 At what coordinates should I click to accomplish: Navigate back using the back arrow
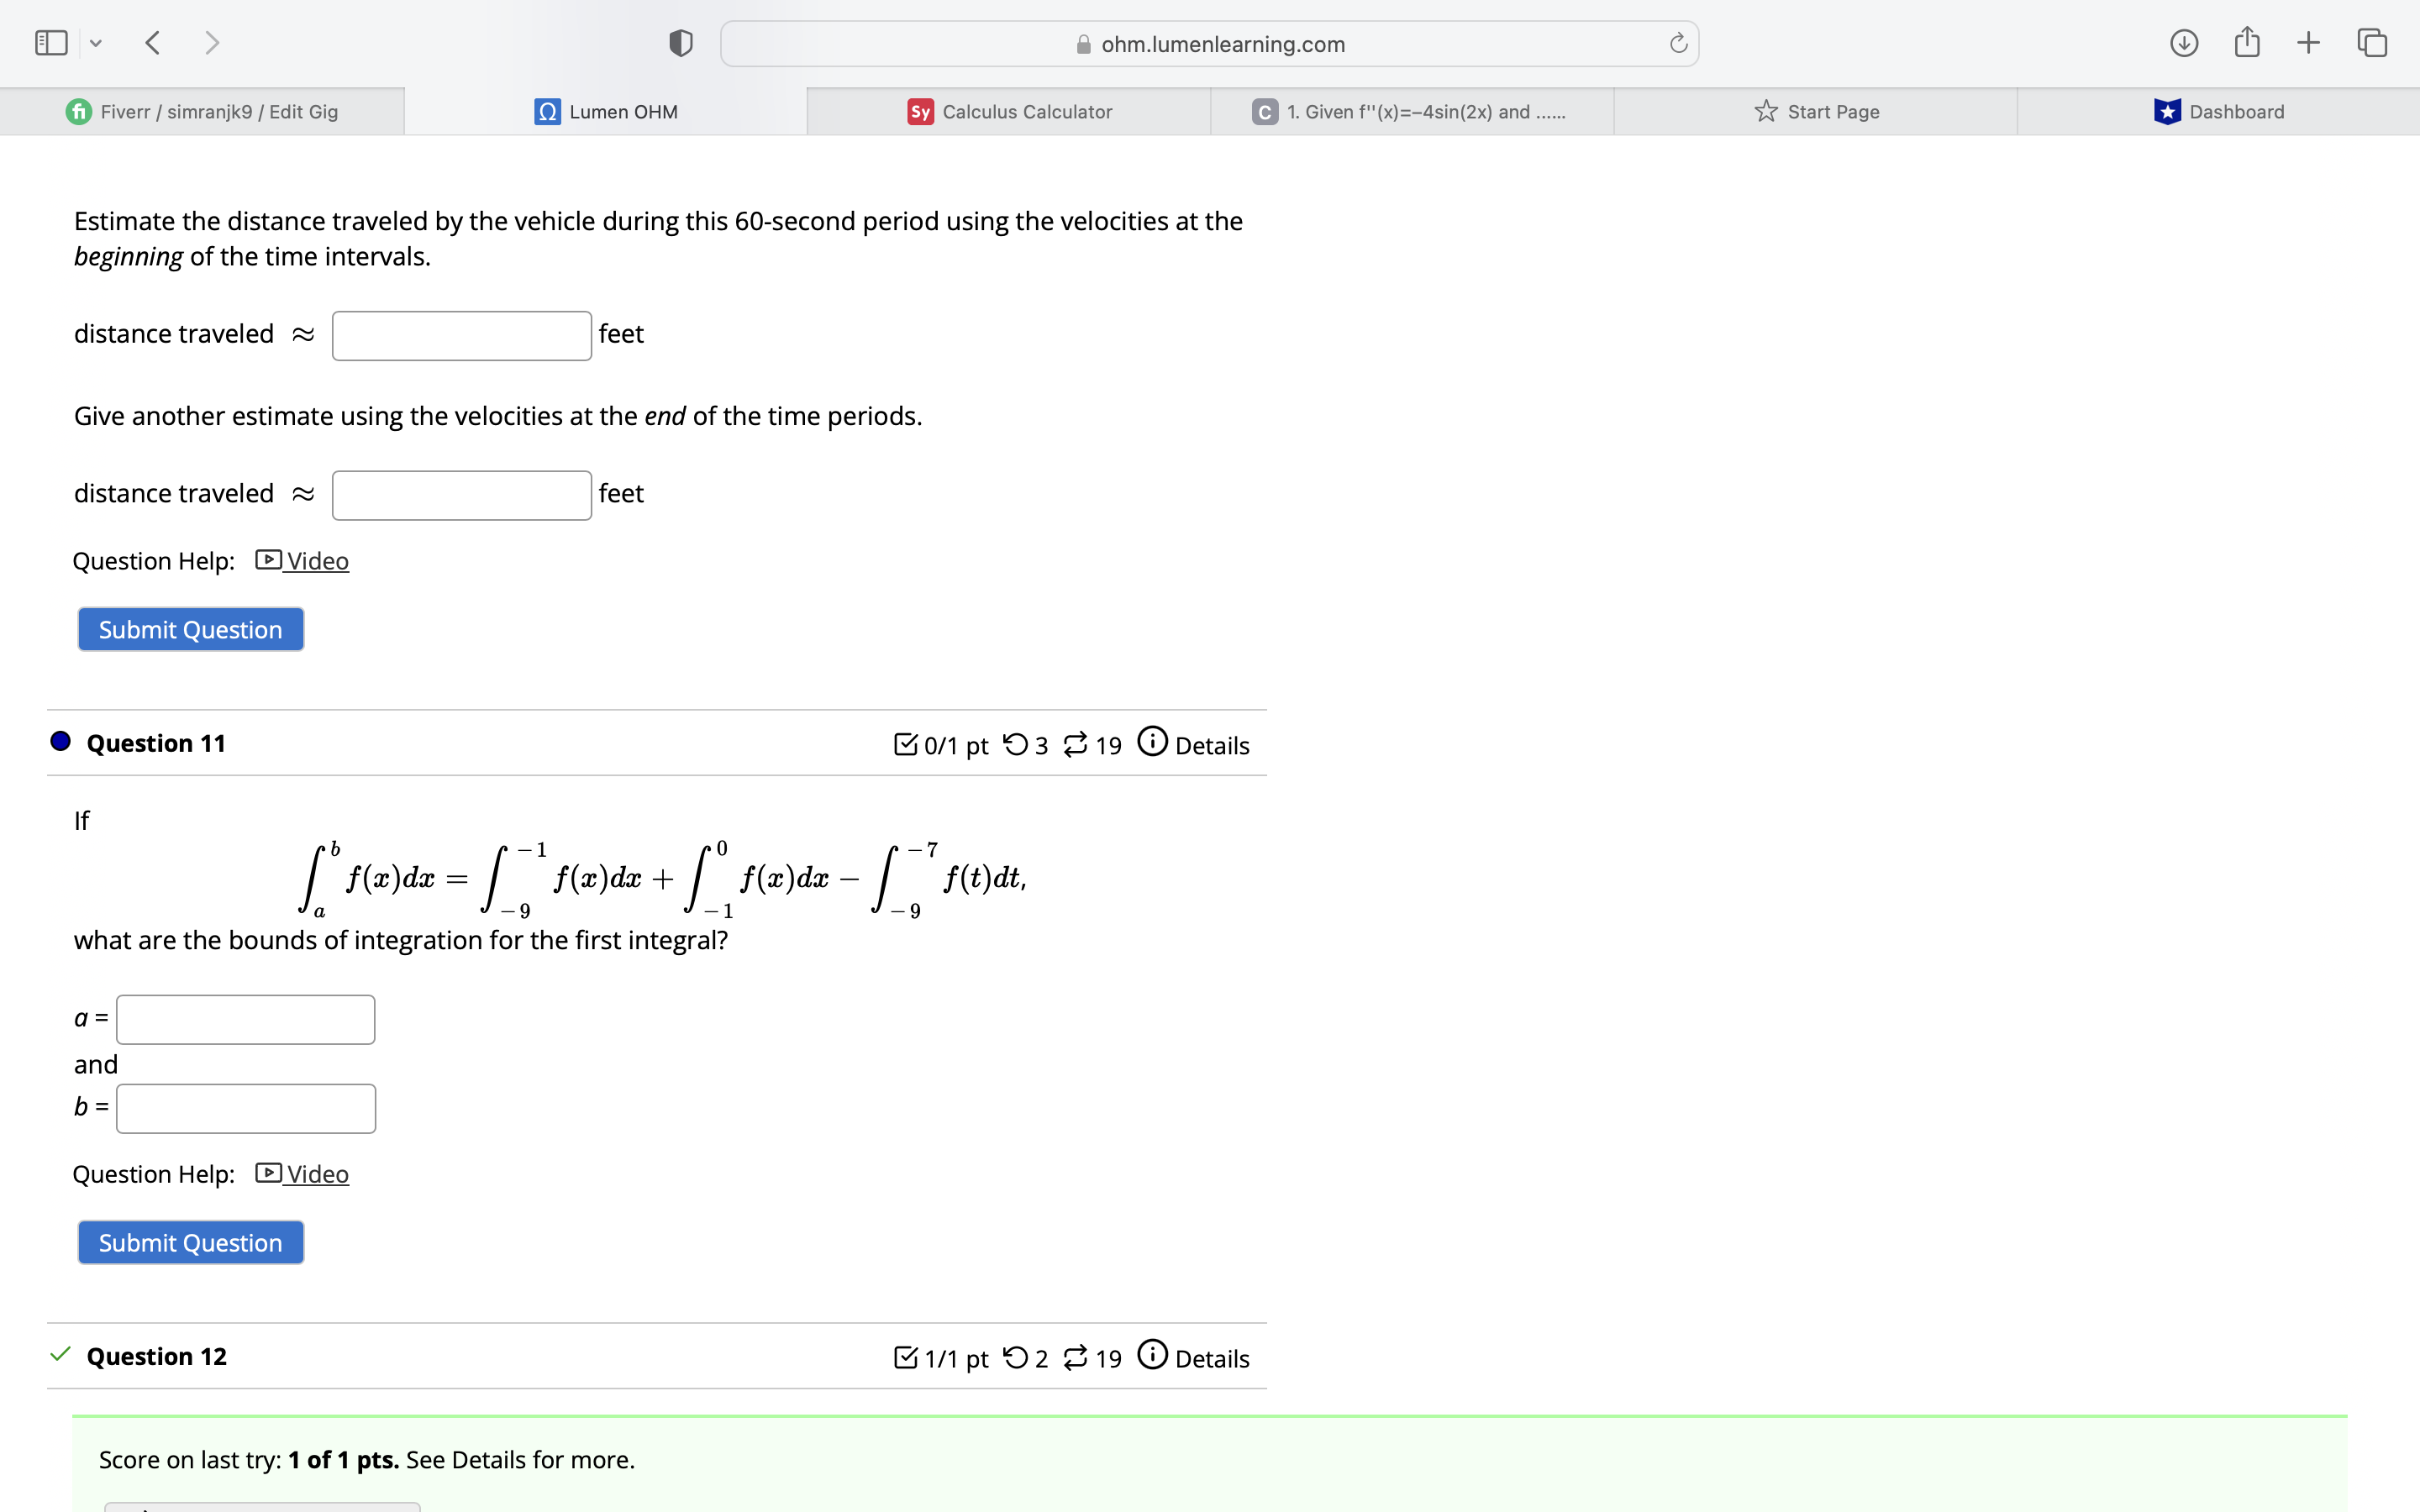(x=152, y=42)
